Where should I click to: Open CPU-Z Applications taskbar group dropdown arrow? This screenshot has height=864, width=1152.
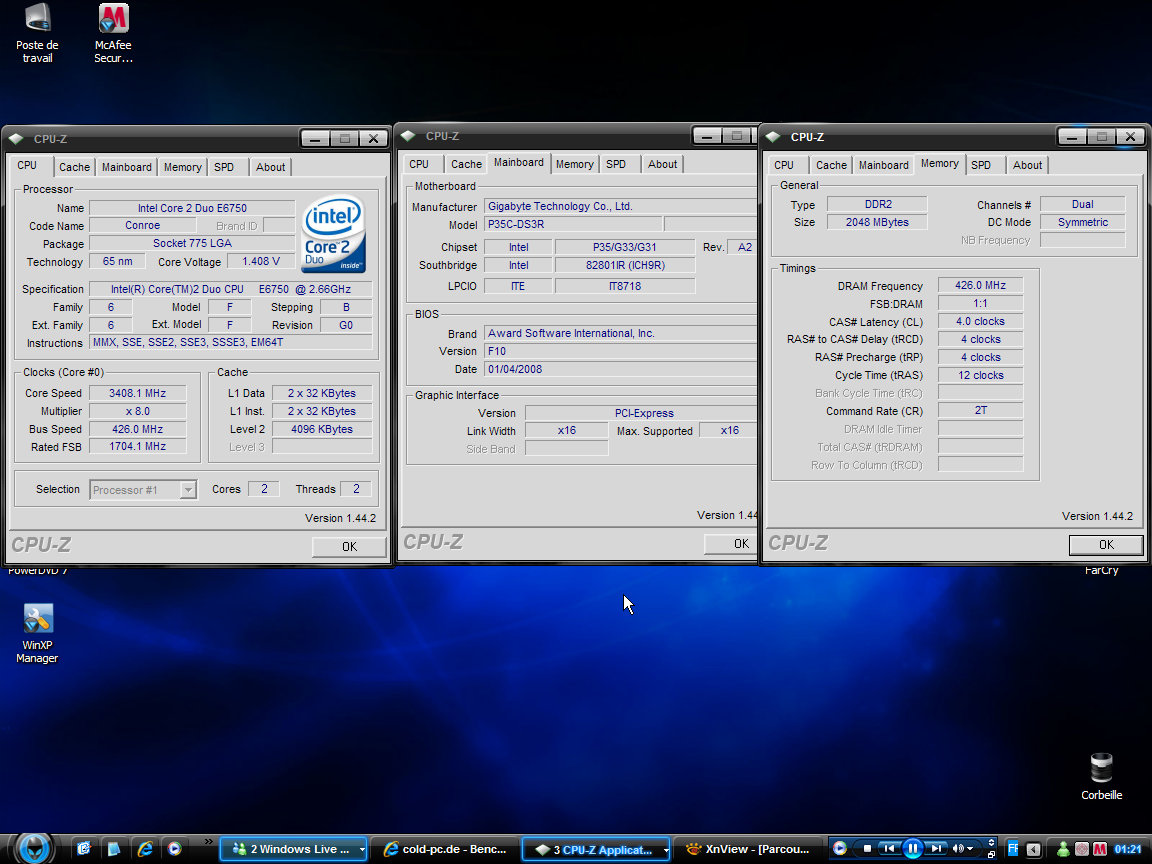click(666, 850)
